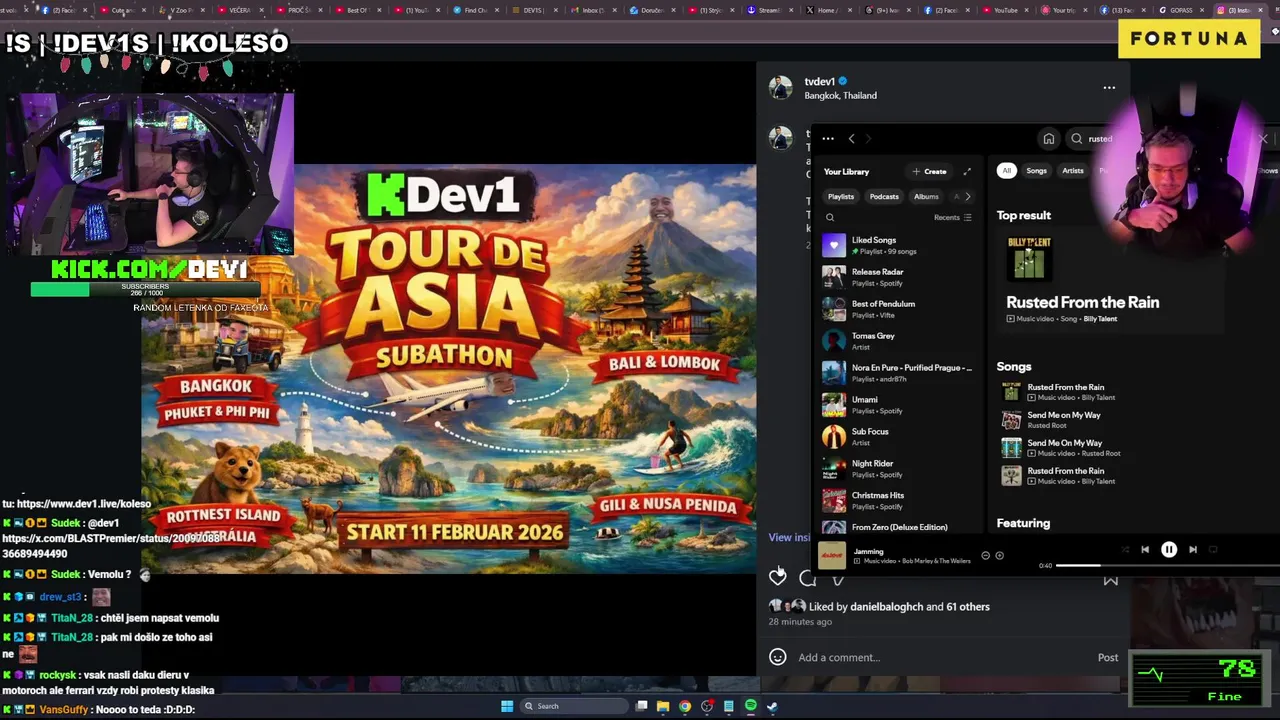Click the taskbar Search box

pyautogui.click(x=572, y=706)
